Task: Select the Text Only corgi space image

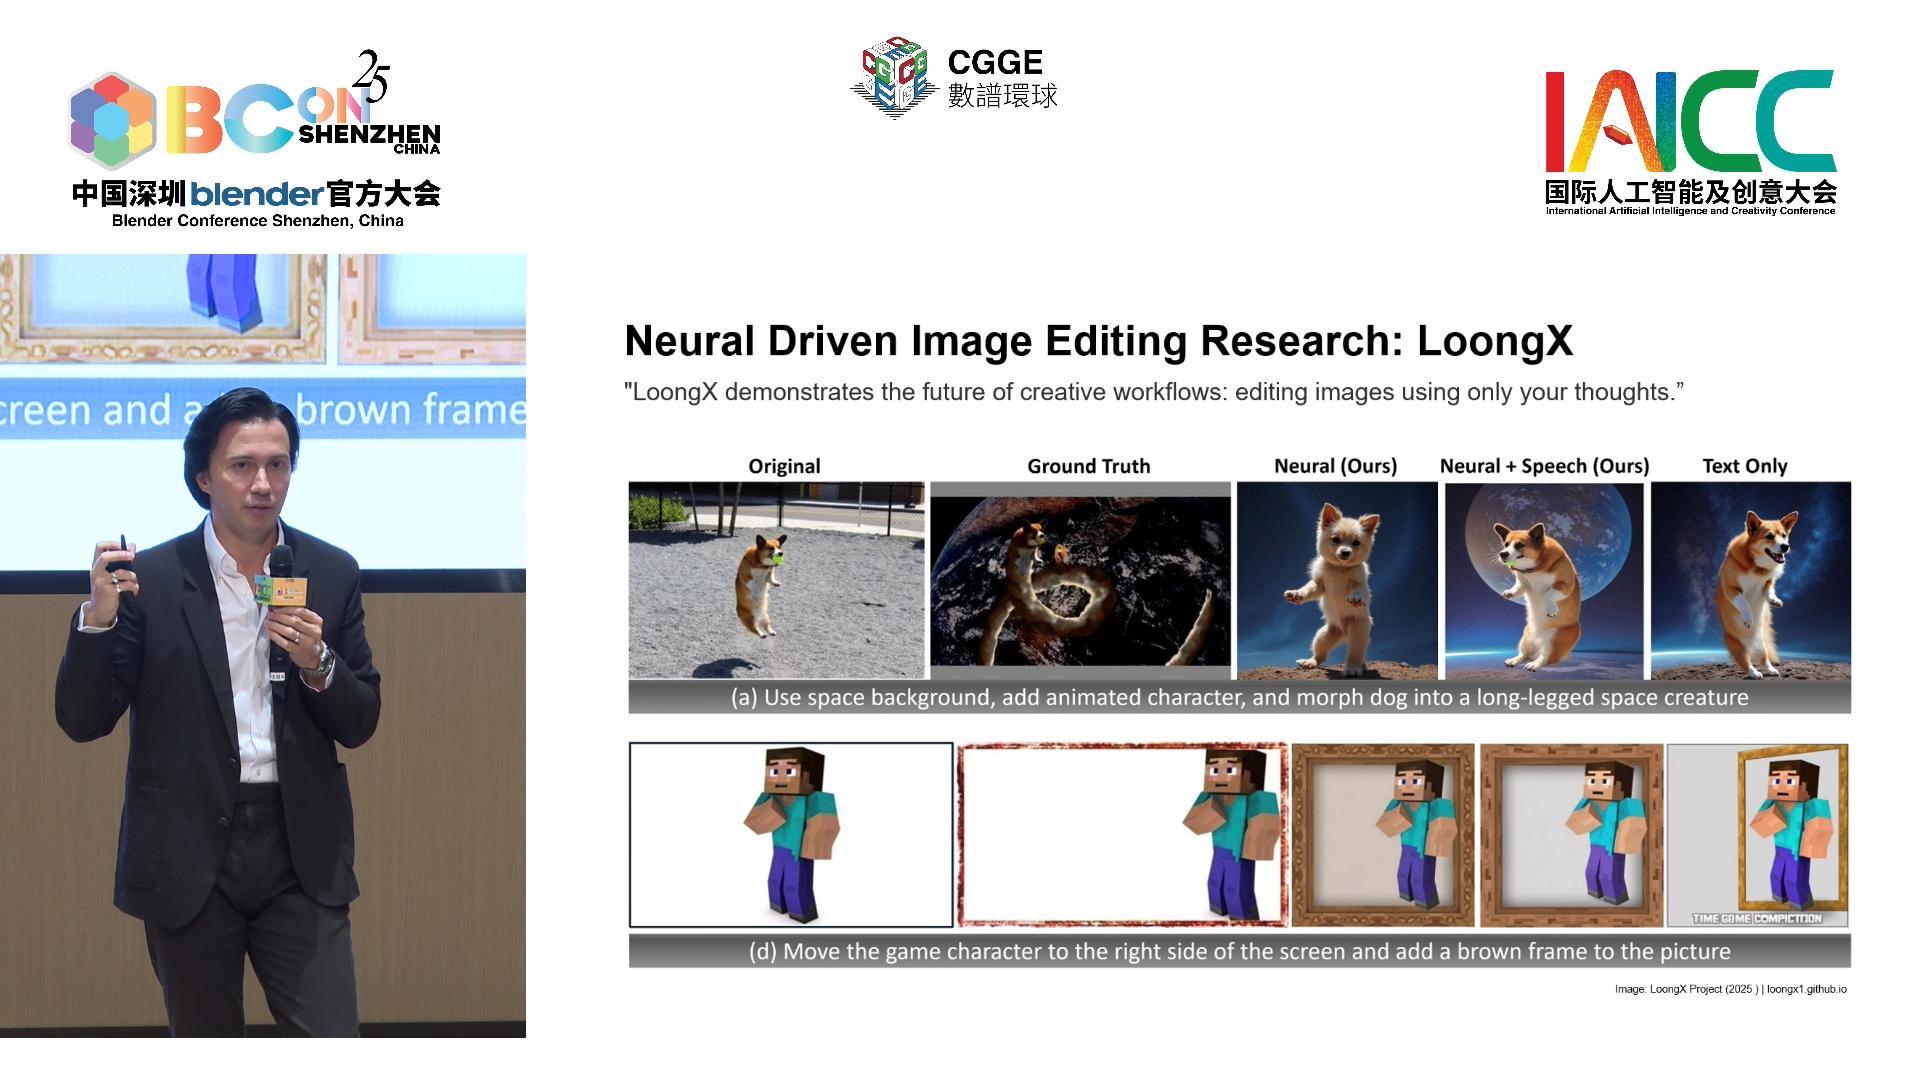Action: (x=1751, y=580)
